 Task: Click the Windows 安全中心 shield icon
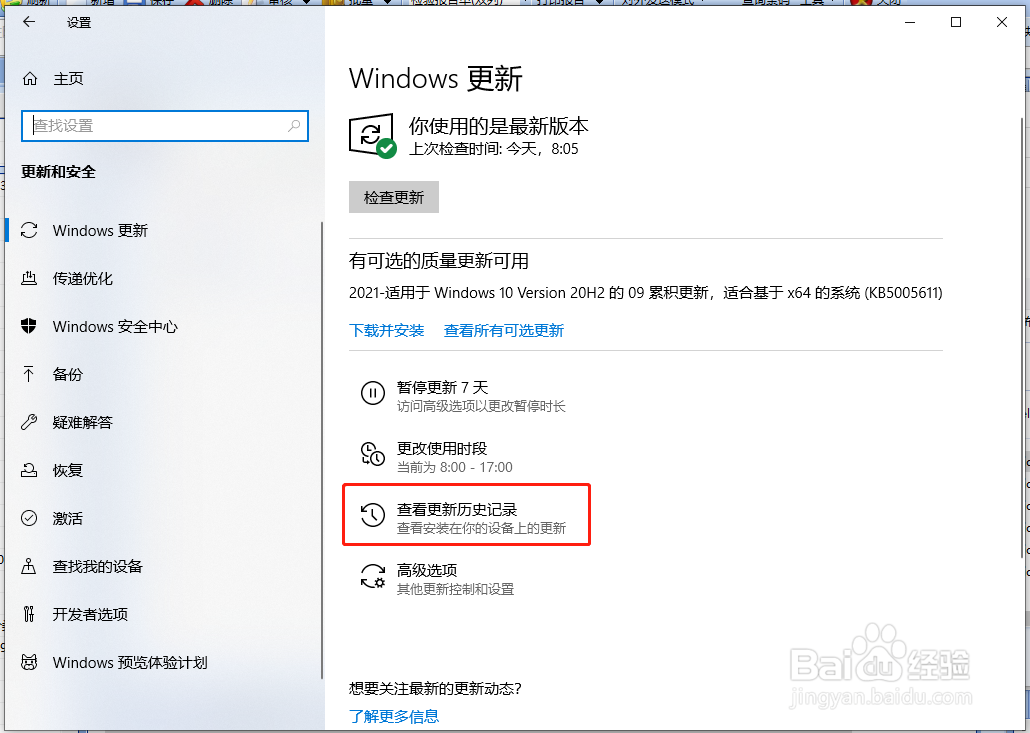point(29,326)
